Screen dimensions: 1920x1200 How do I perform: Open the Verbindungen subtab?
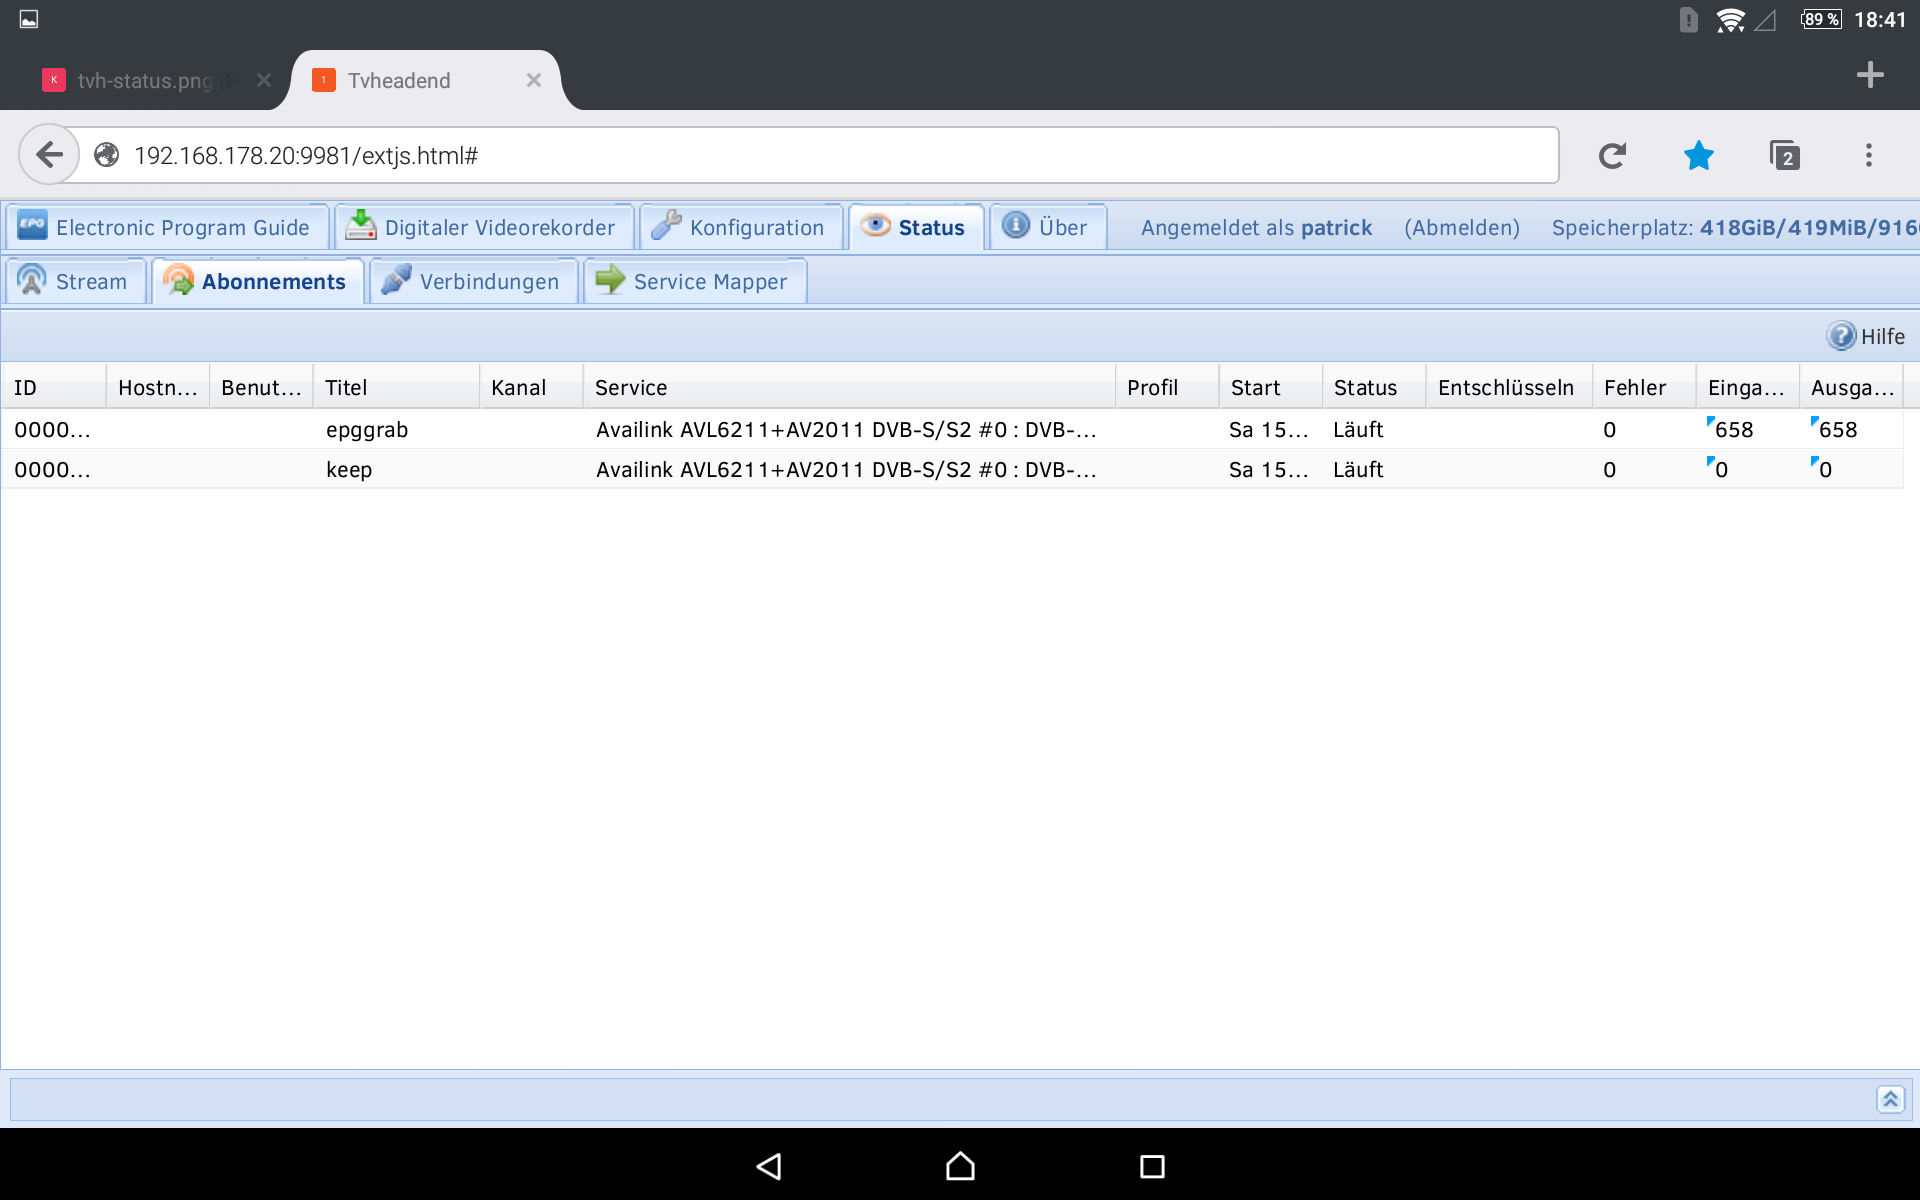click(473, 281)
